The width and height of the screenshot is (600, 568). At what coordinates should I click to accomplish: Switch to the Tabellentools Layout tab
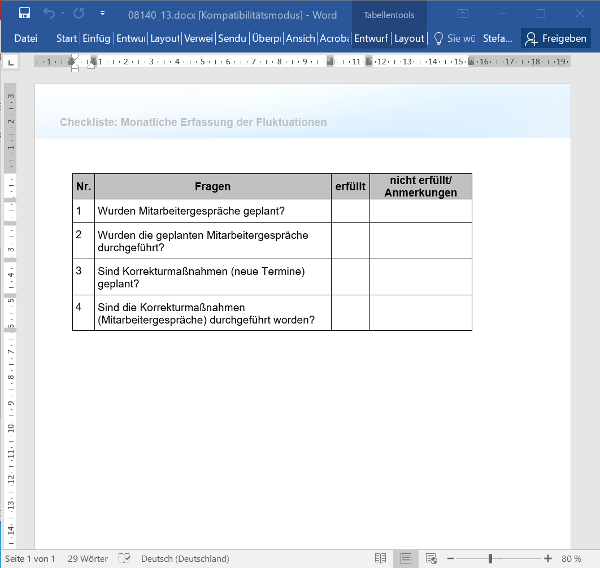pyautogui.click(x=409, y=38)
